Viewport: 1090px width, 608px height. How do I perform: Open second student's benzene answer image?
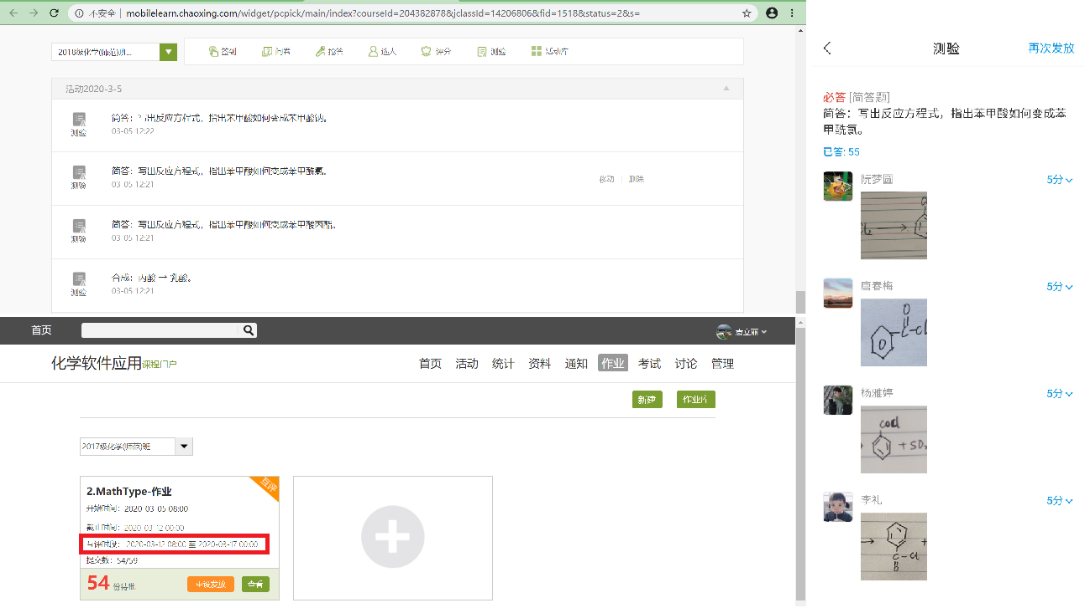click(893, 332)
